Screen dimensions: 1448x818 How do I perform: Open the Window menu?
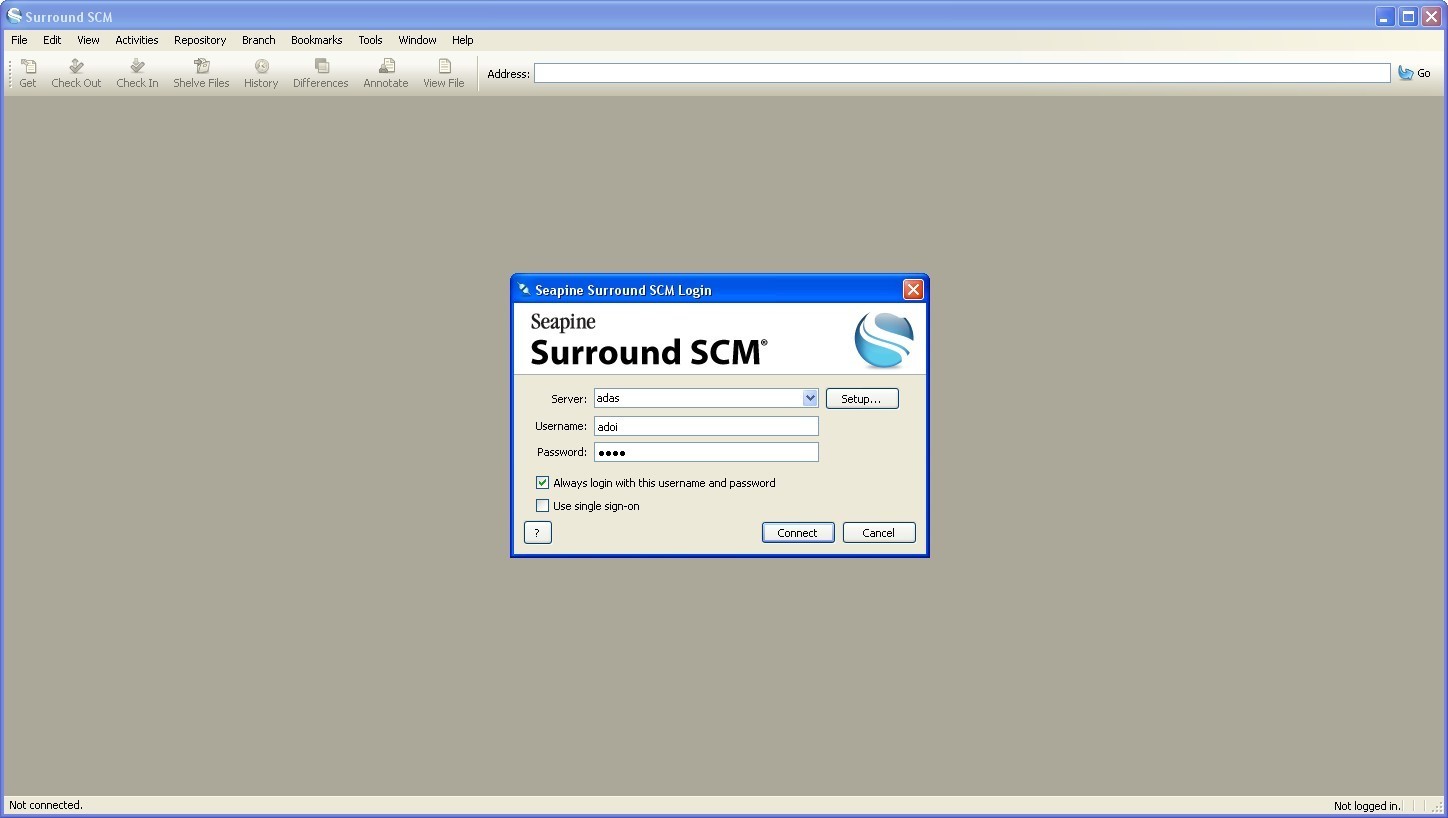pyautogui.click(x=417, y=40)
